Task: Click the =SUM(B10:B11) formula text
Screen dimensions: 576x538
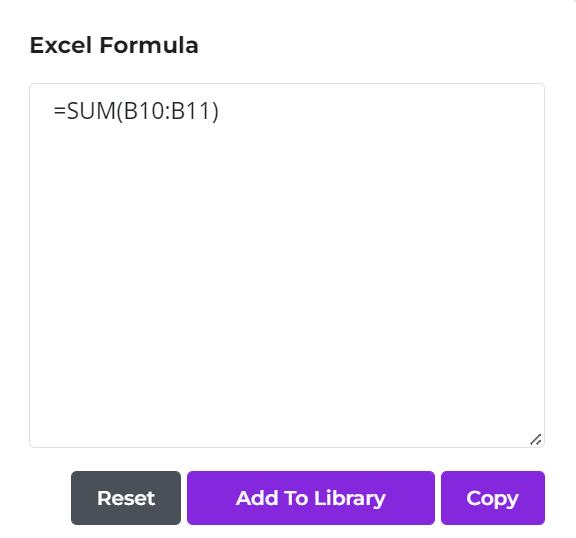Action: [136, 111]
